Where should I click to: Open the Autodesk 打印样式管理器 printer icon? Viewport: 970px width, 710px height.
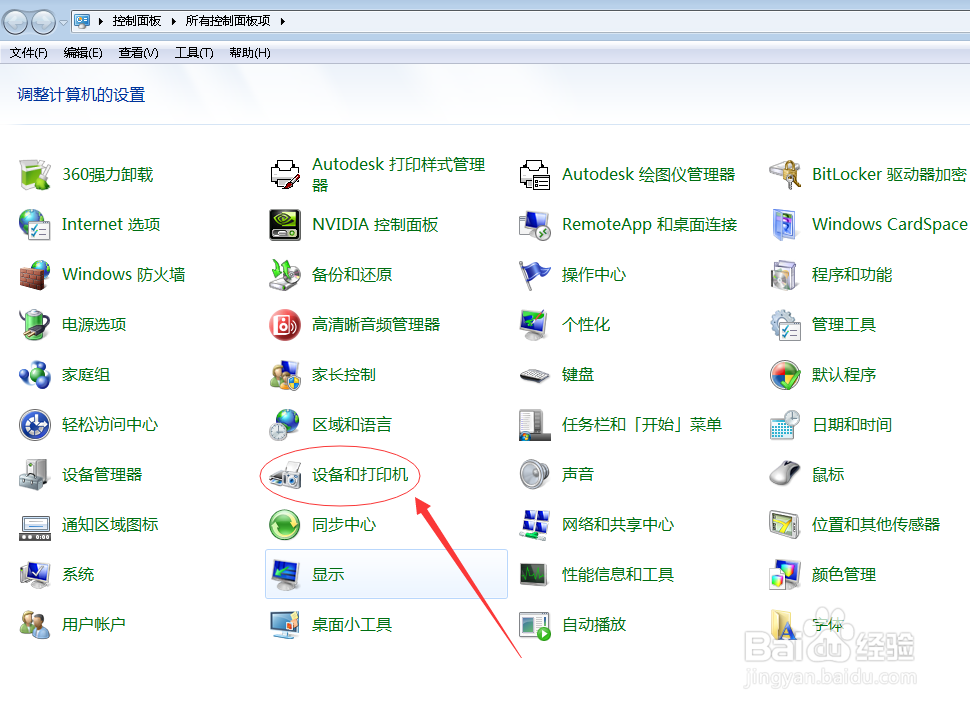click(285, 174)
